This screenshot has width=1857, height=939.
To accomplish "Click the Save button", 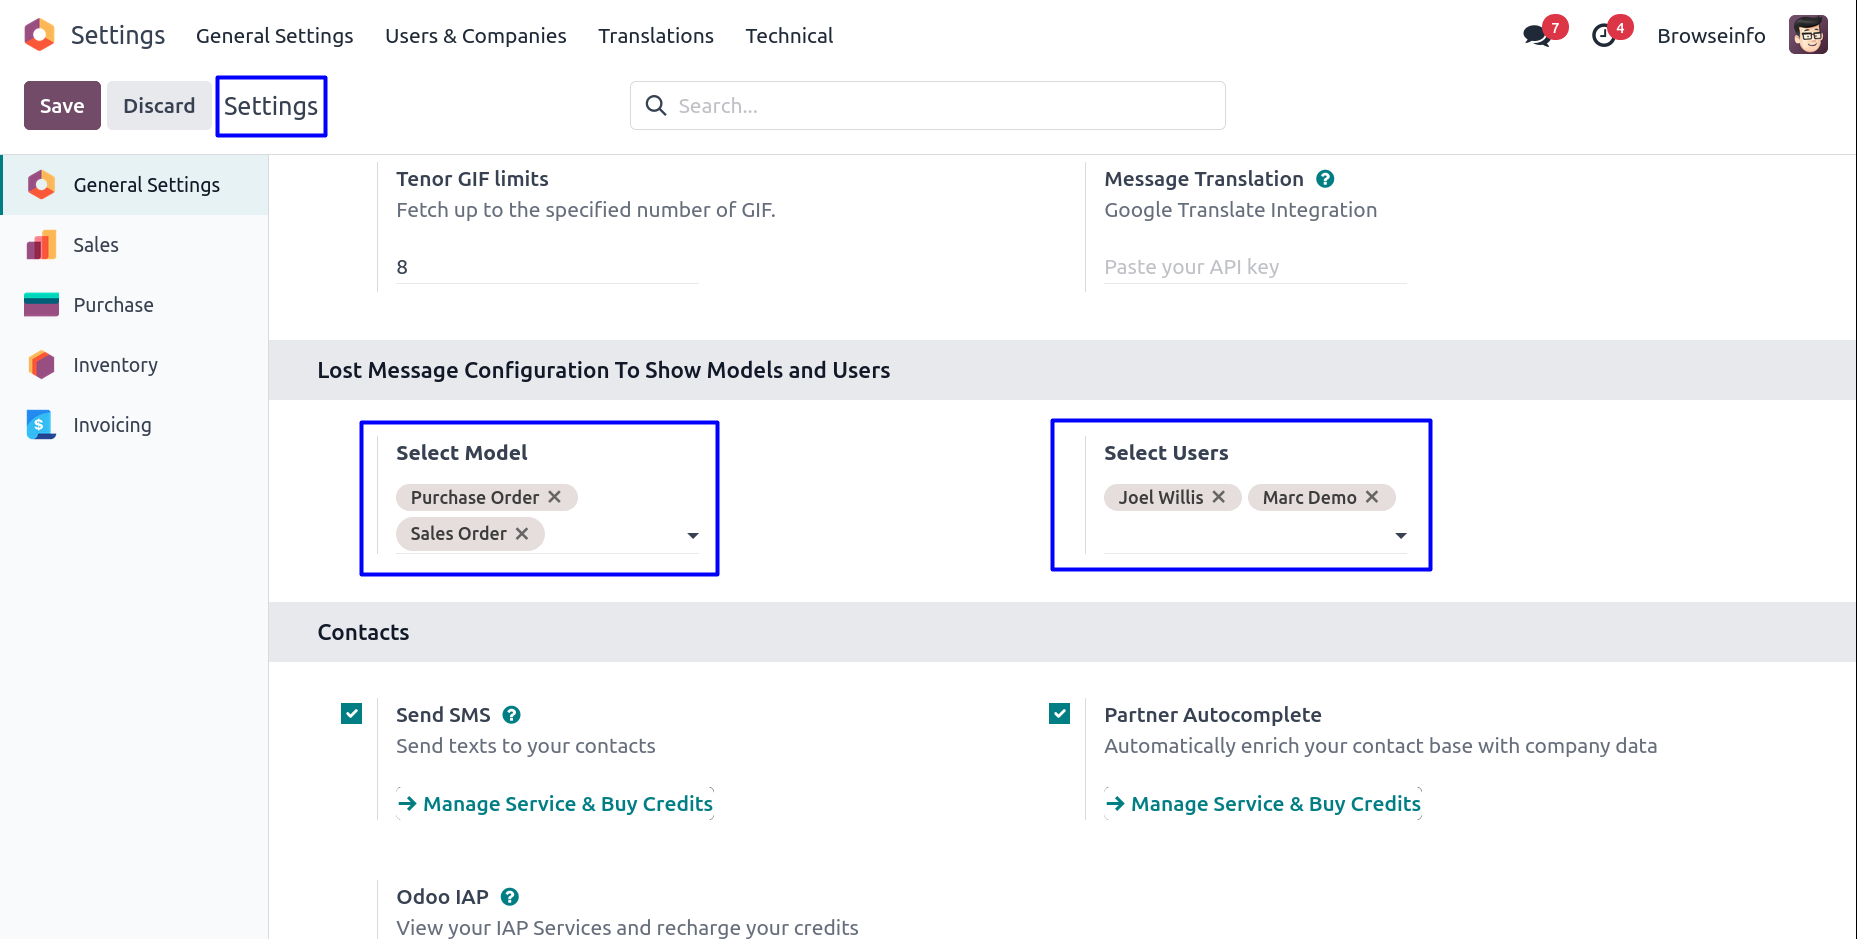I will (62, 106).
